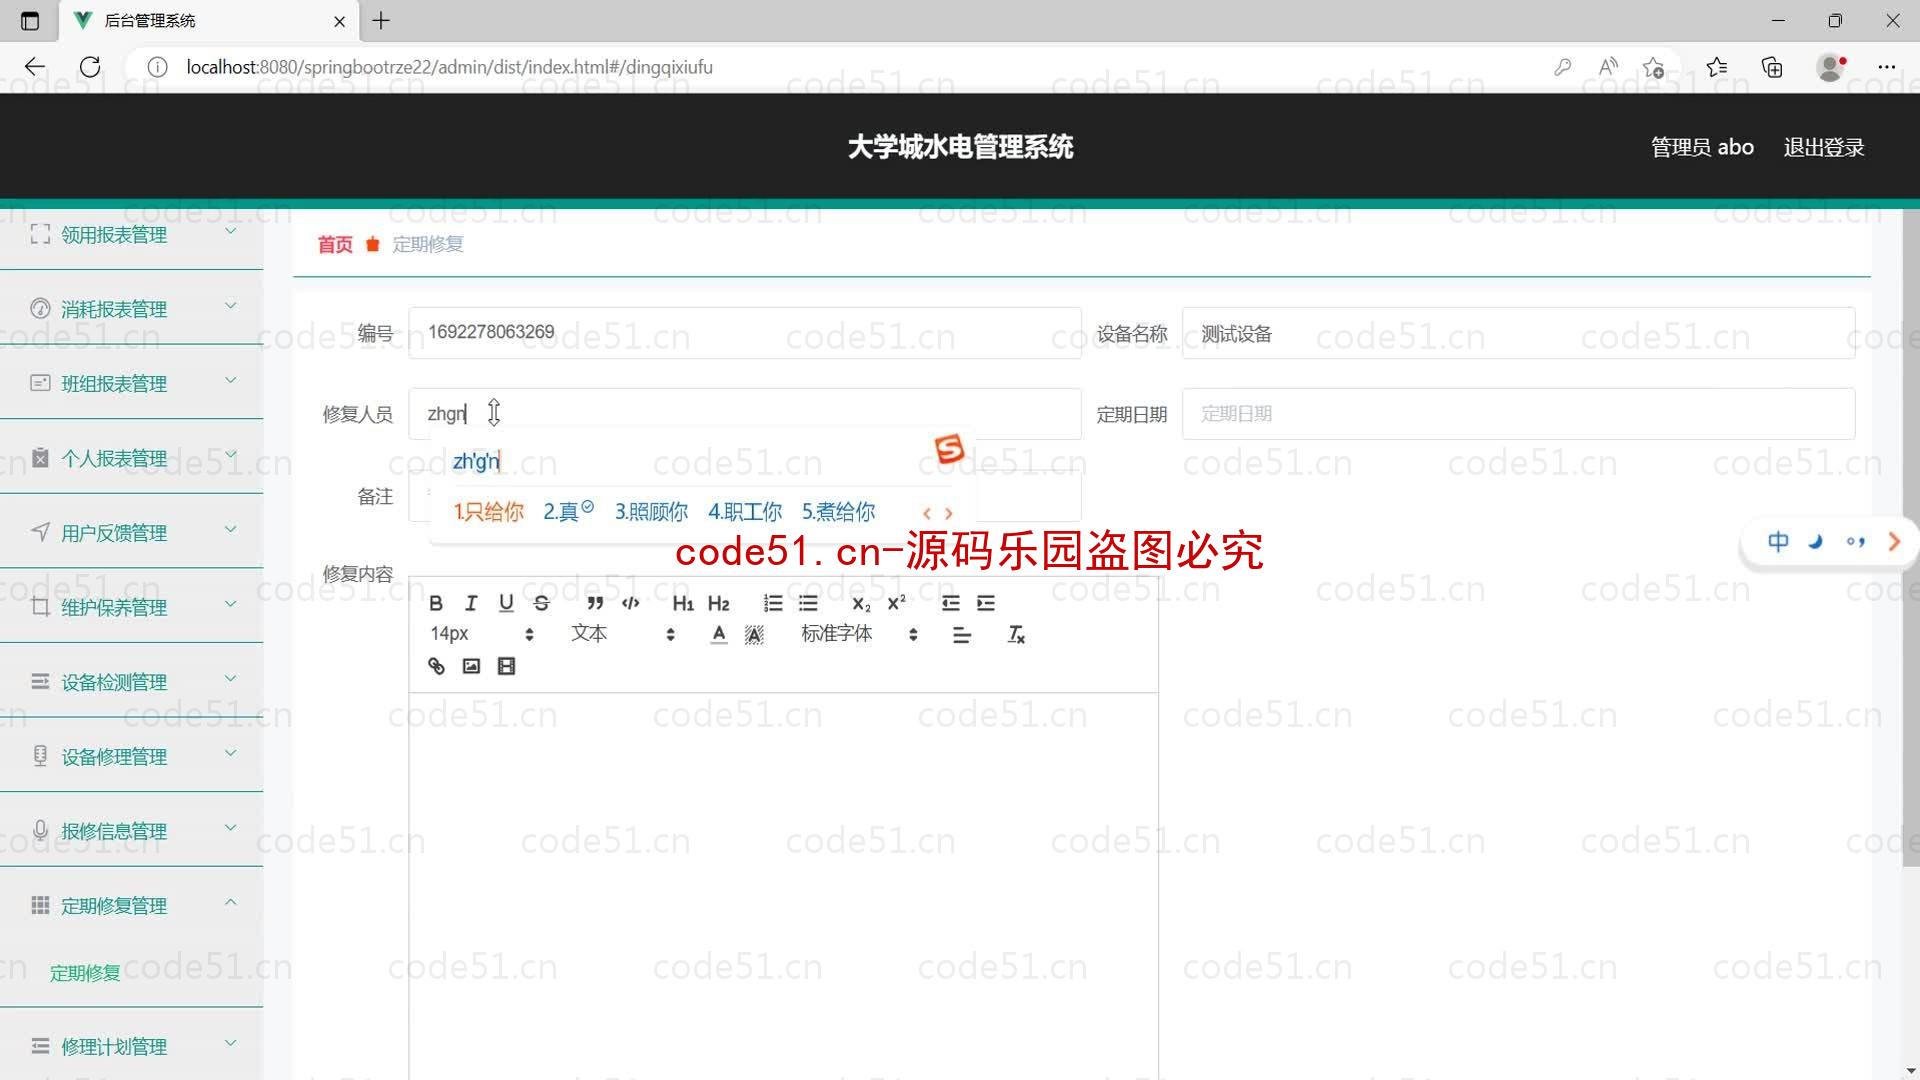Apply underline formatting in editor toolbar

tap(506, 603)
